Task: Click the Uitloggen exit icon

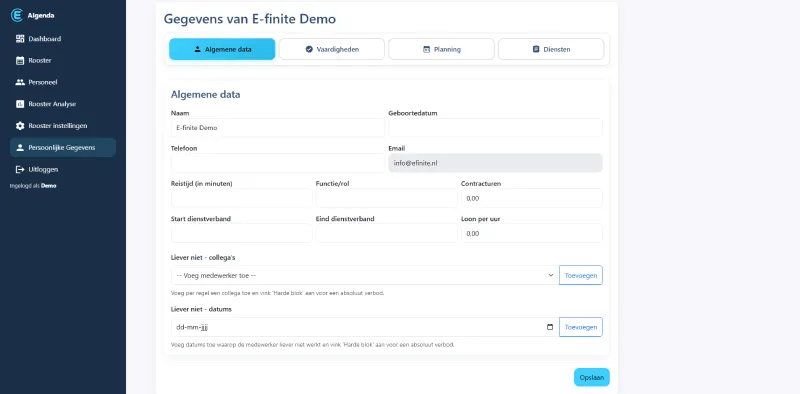Action: point(20,169)
